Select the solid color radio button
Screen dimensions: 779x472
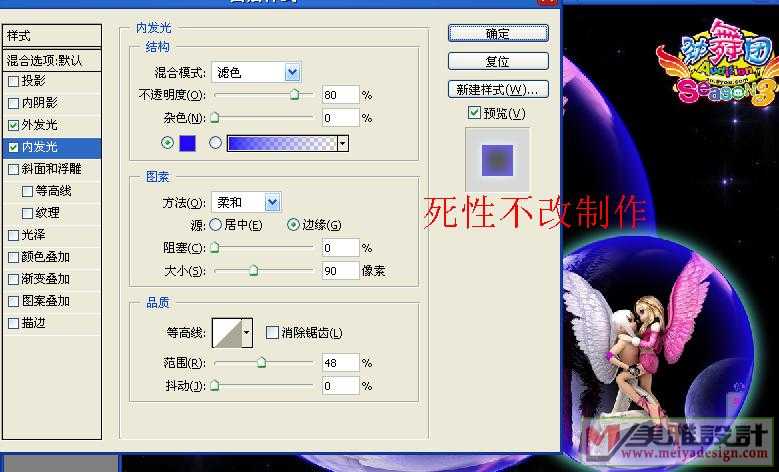pos(167,143)
